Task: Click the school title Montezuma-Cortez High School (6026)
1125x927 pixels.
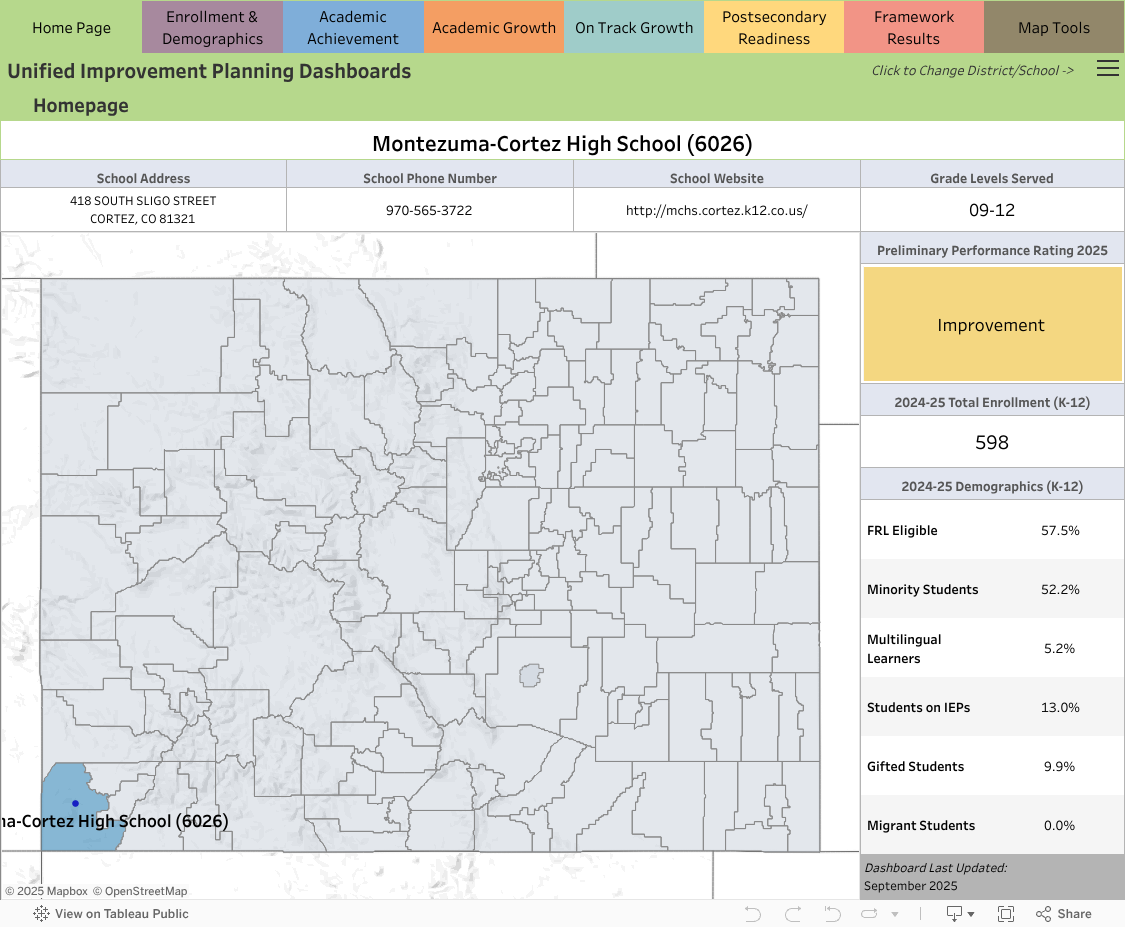Action: click(x=562, y=143)
